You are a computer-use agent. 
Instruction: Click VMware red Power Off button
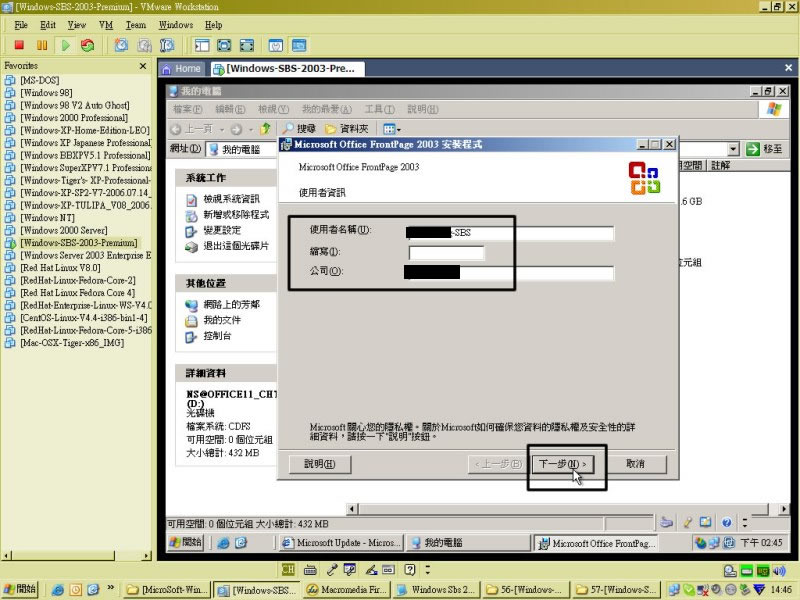(x=19, y=45)
